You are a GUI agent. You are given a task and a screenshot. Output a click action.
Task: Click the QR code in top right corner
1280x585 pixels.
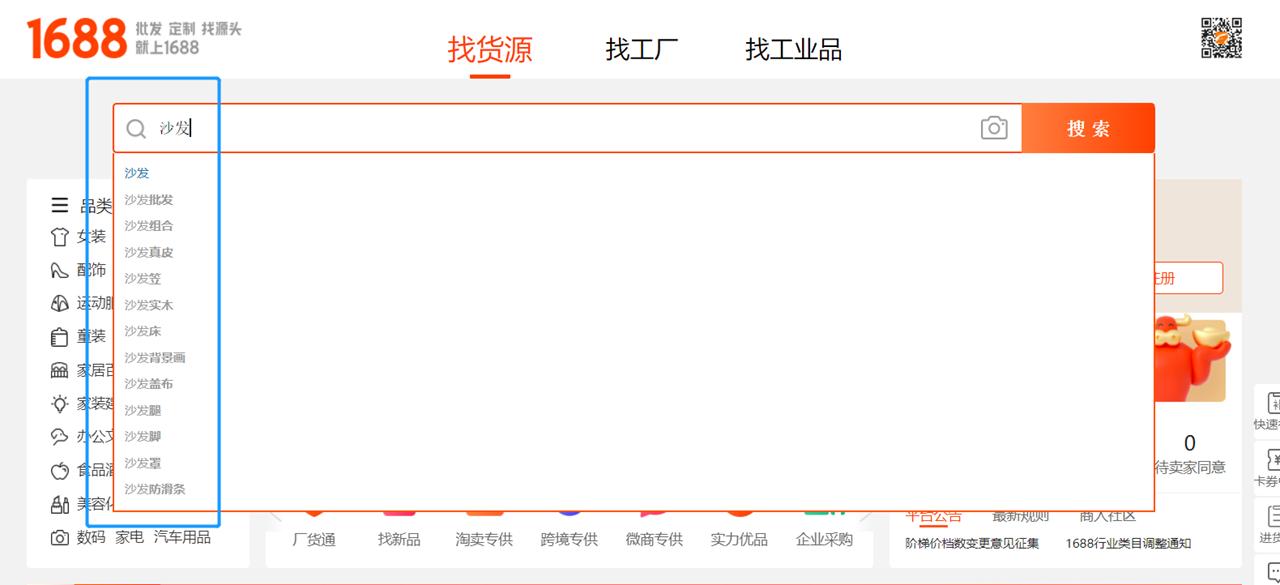pyautogui.click(x=1222, y=40)
